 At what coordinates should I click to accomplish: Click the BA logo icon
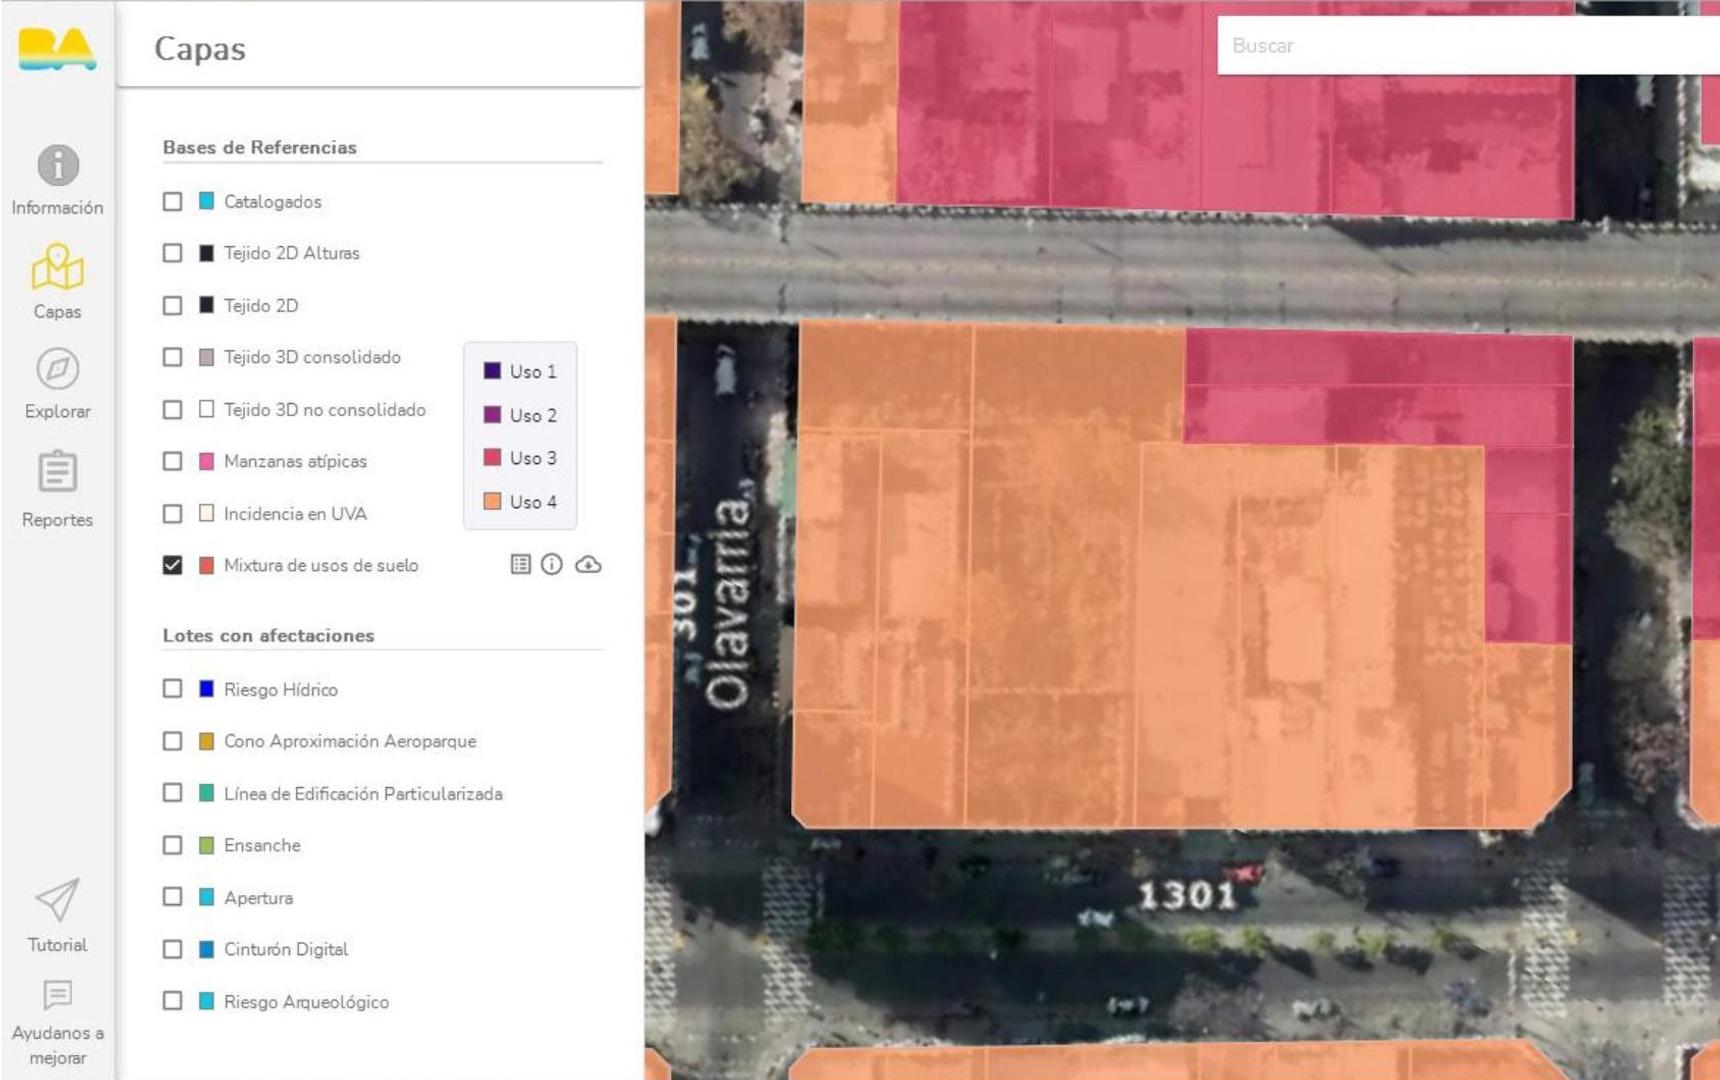pyautogui.click(x=57, y=49)
